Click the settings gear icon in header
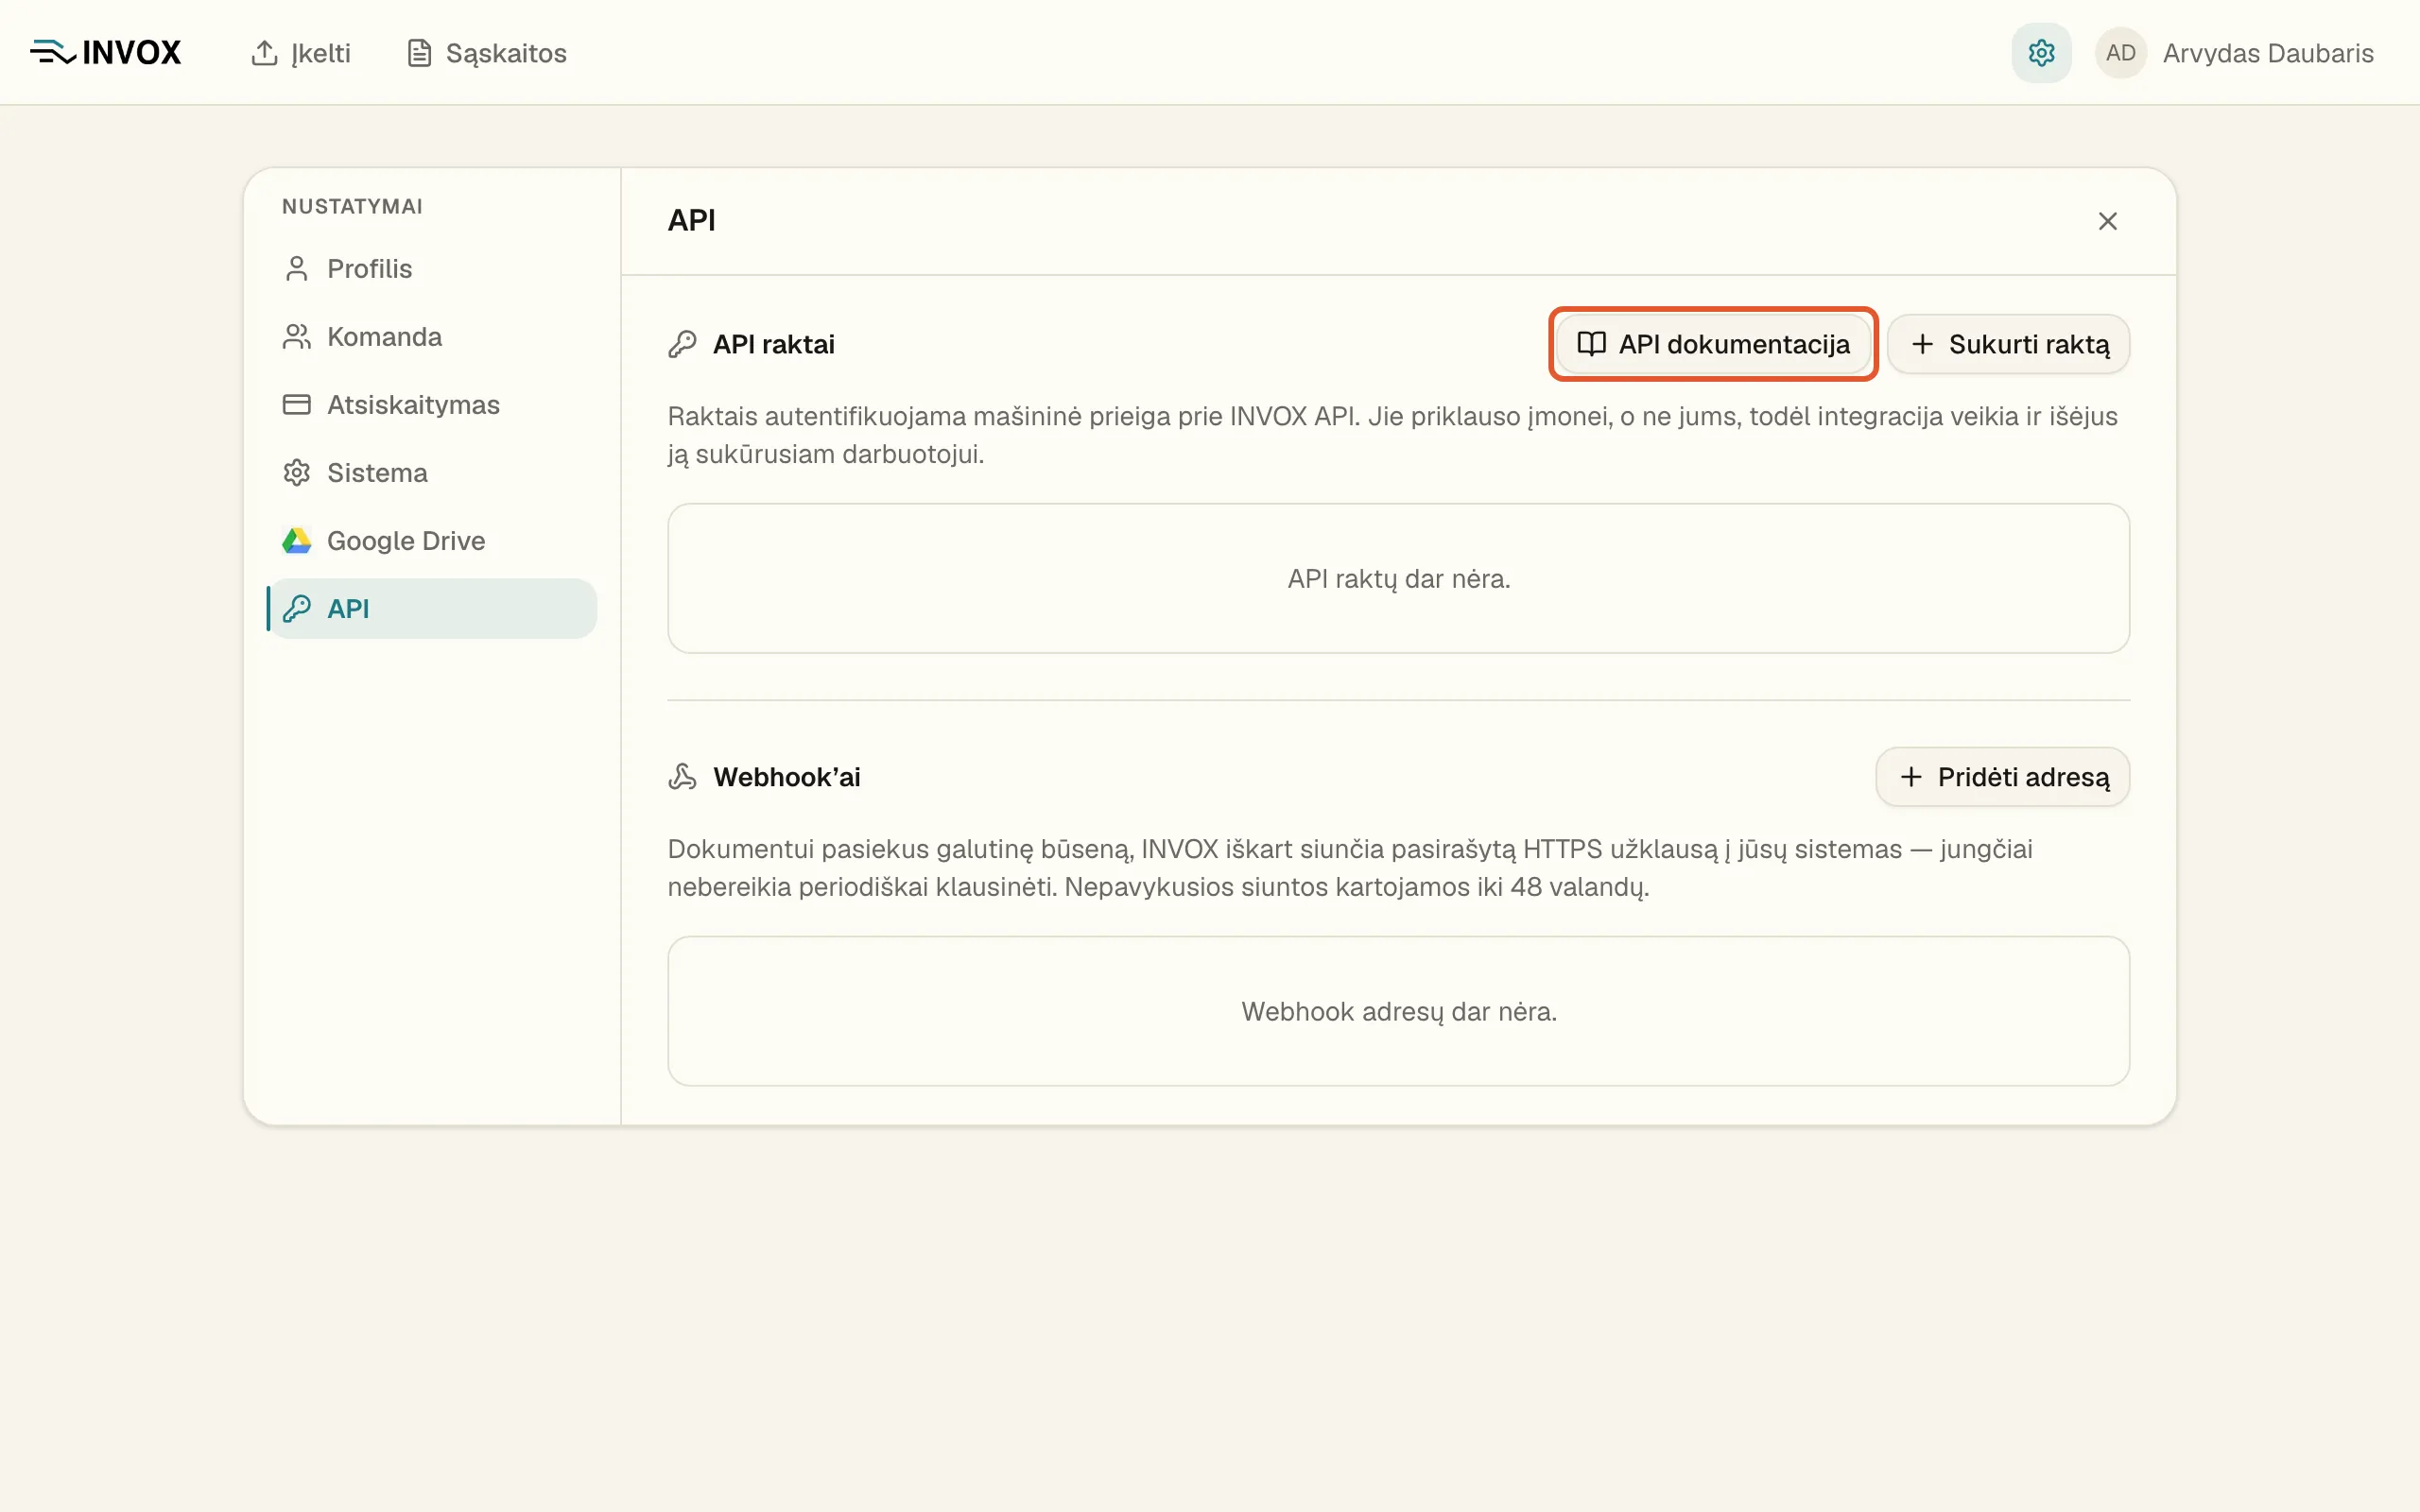2420x1512 pixels. 2041,53
